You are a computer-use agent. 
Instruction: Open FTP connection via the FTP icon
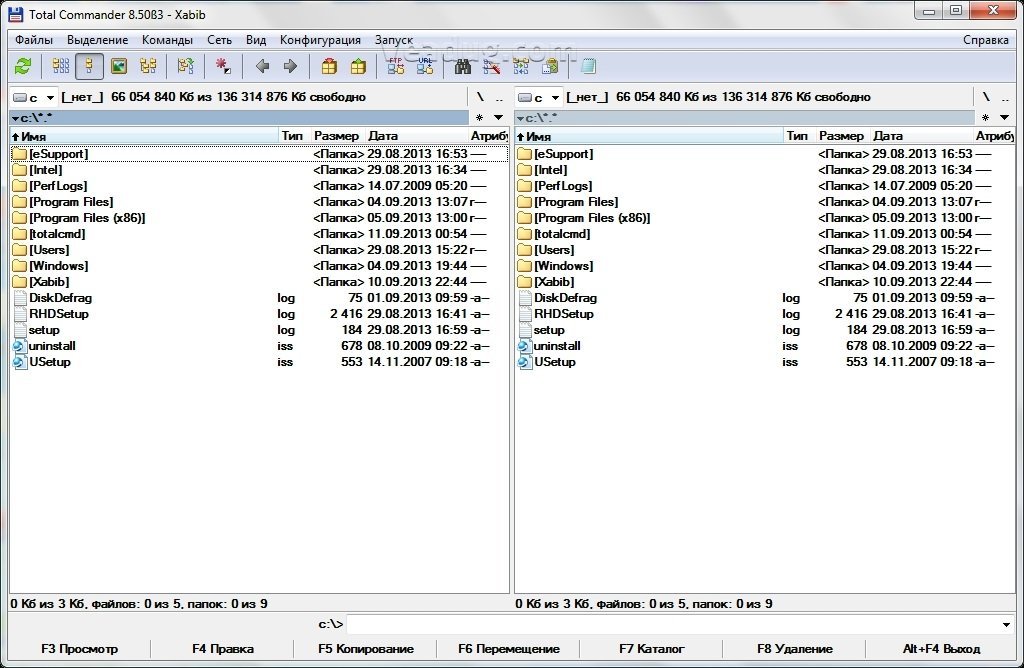pyautogui.click(x=396, y=67)
